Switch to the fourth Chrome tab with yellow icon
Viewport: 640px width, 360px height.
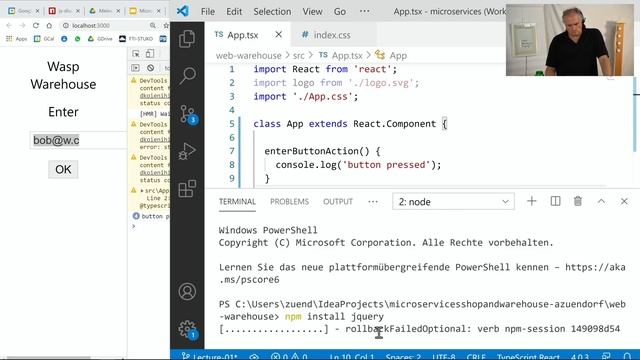(x=144, y=11)
